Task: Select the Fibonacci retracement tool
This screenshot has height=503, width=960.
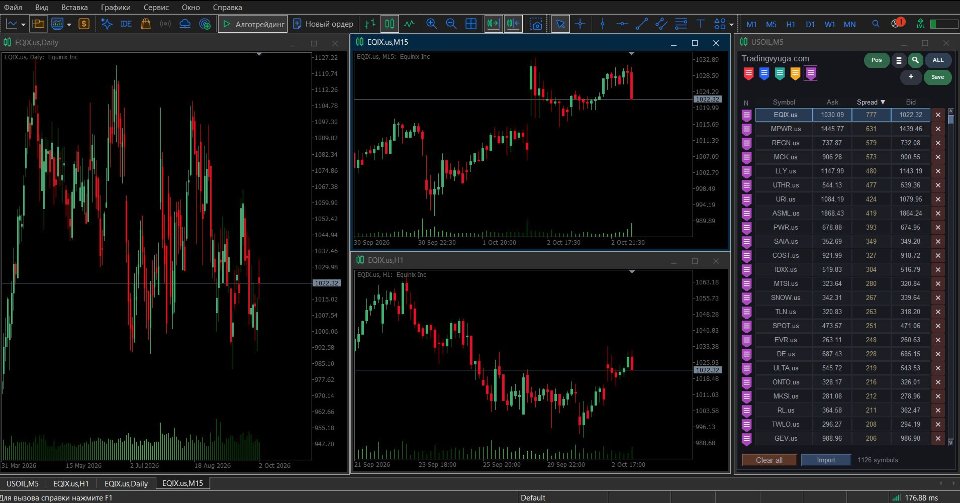Action: coord(681,24)
